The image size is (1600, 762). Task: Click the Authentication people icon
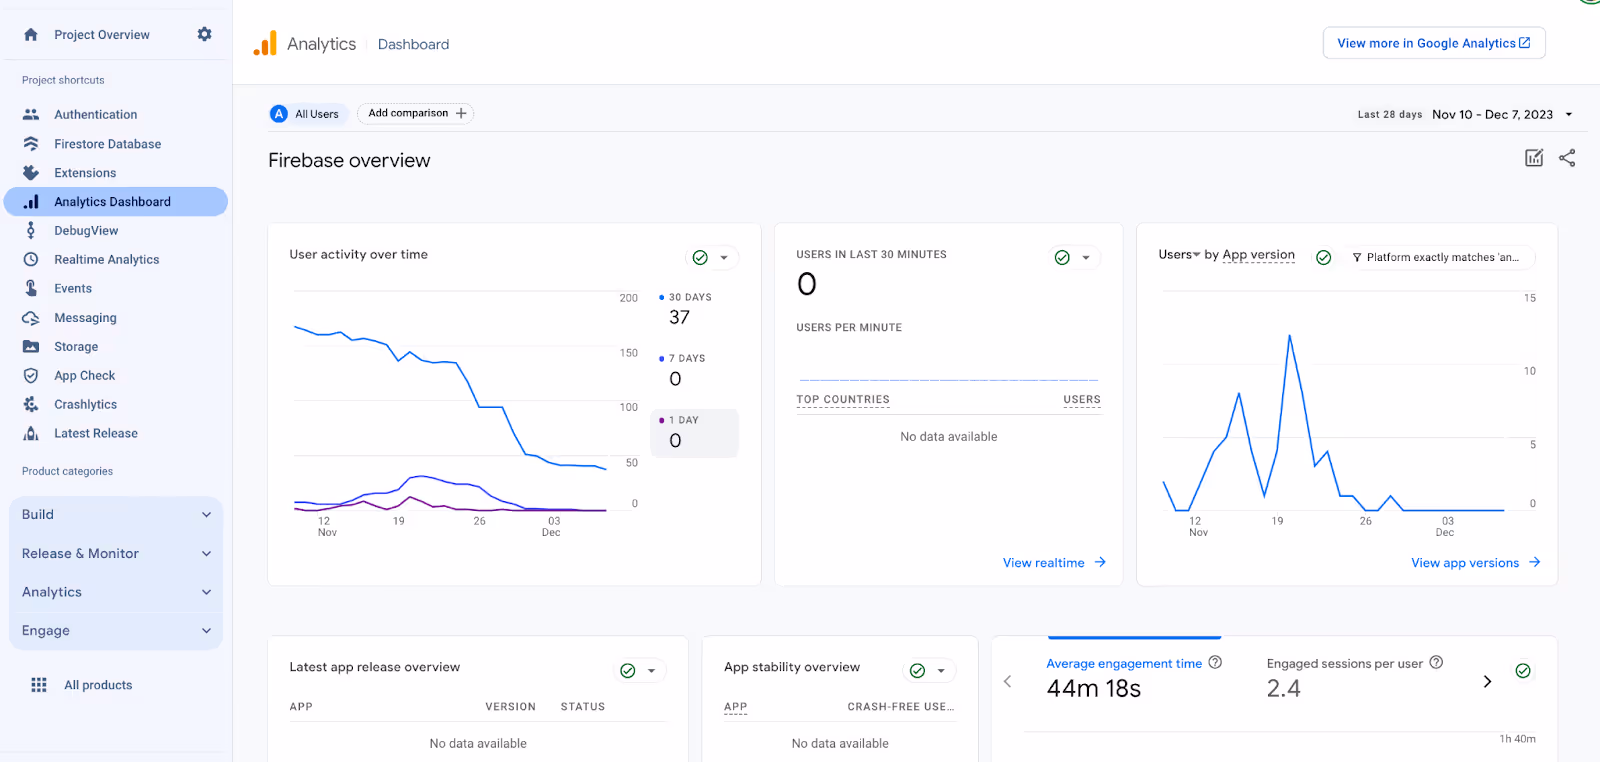pyautogui.click(x=31, y=114)
